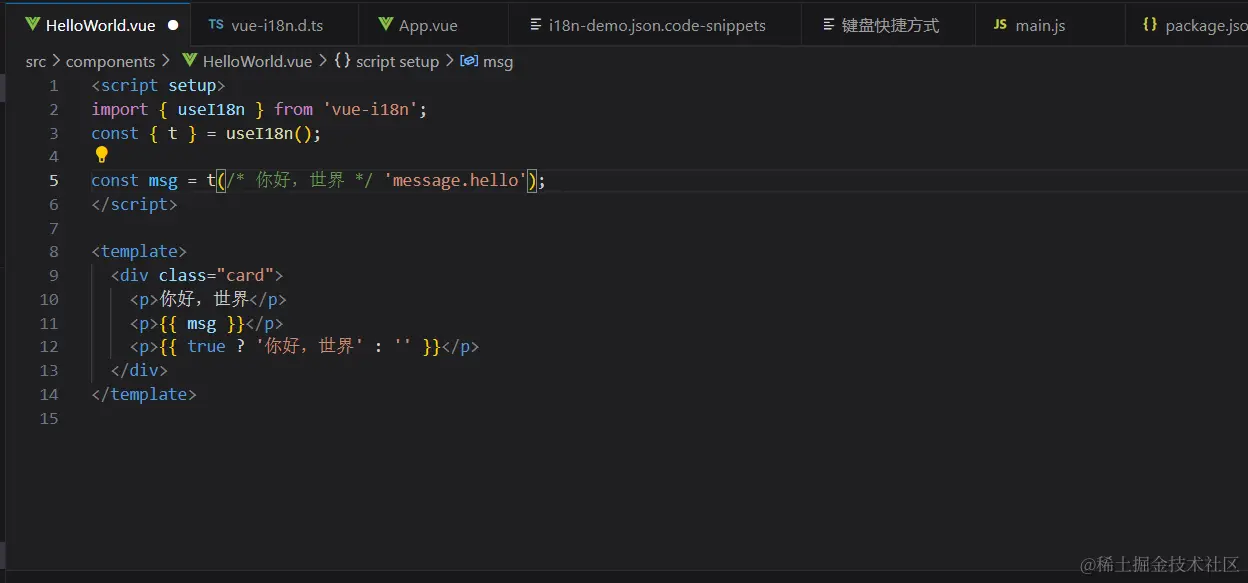Click the Vue icon on the App.vue tab
The image size is (1248, 583).
[x=386, y=25]
